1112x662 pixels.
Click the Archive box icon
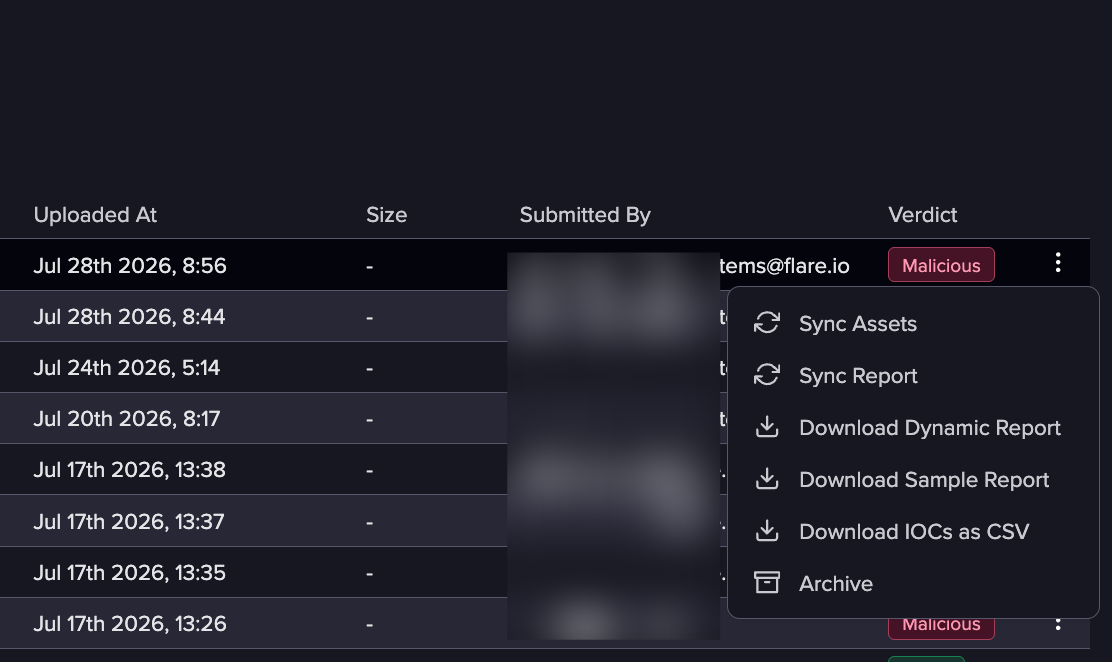pos(767,583)
